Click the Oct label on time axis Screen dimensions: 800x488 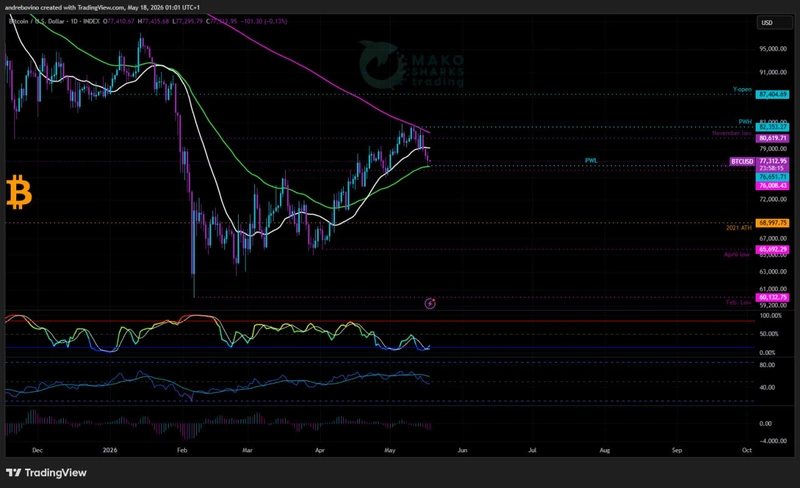coord(747,450)
